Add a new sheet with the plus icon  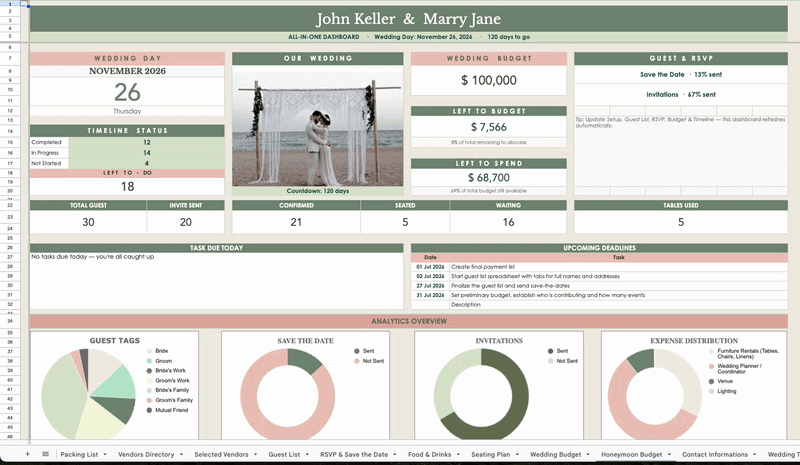28,454
